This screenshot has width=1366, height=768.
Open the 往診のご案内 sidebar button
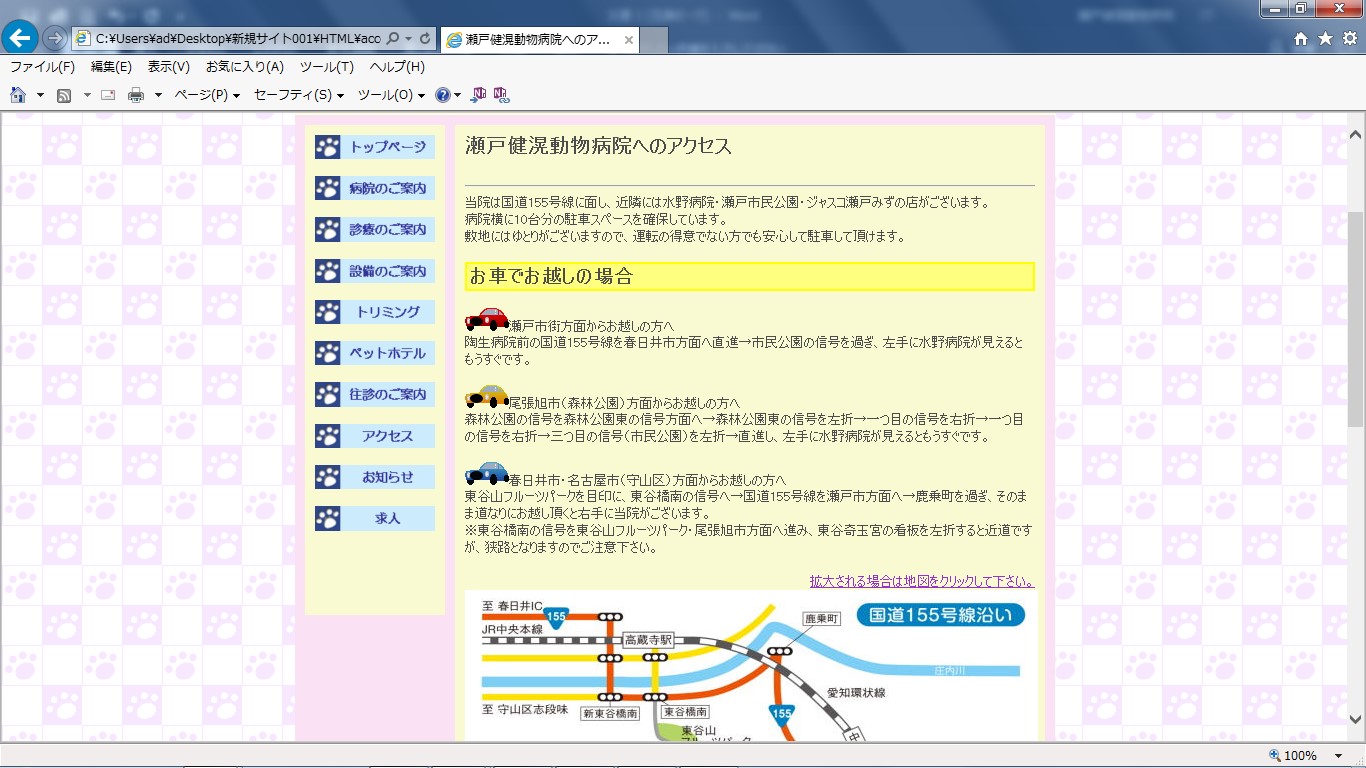(375, 395)
